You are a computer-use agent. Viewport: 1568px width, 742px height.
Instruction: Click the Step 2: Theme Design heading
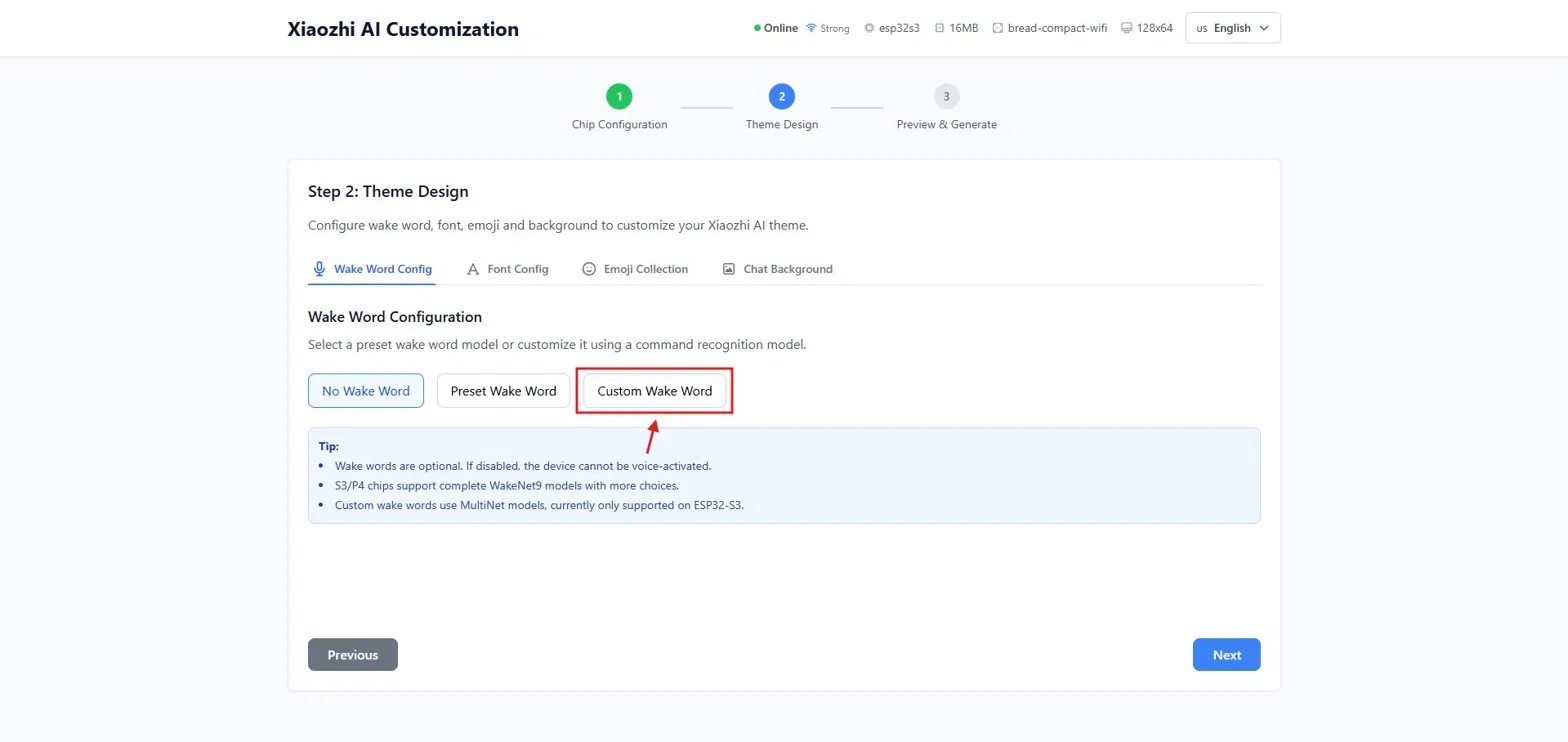pyautogui.click(x=388, y=191)
